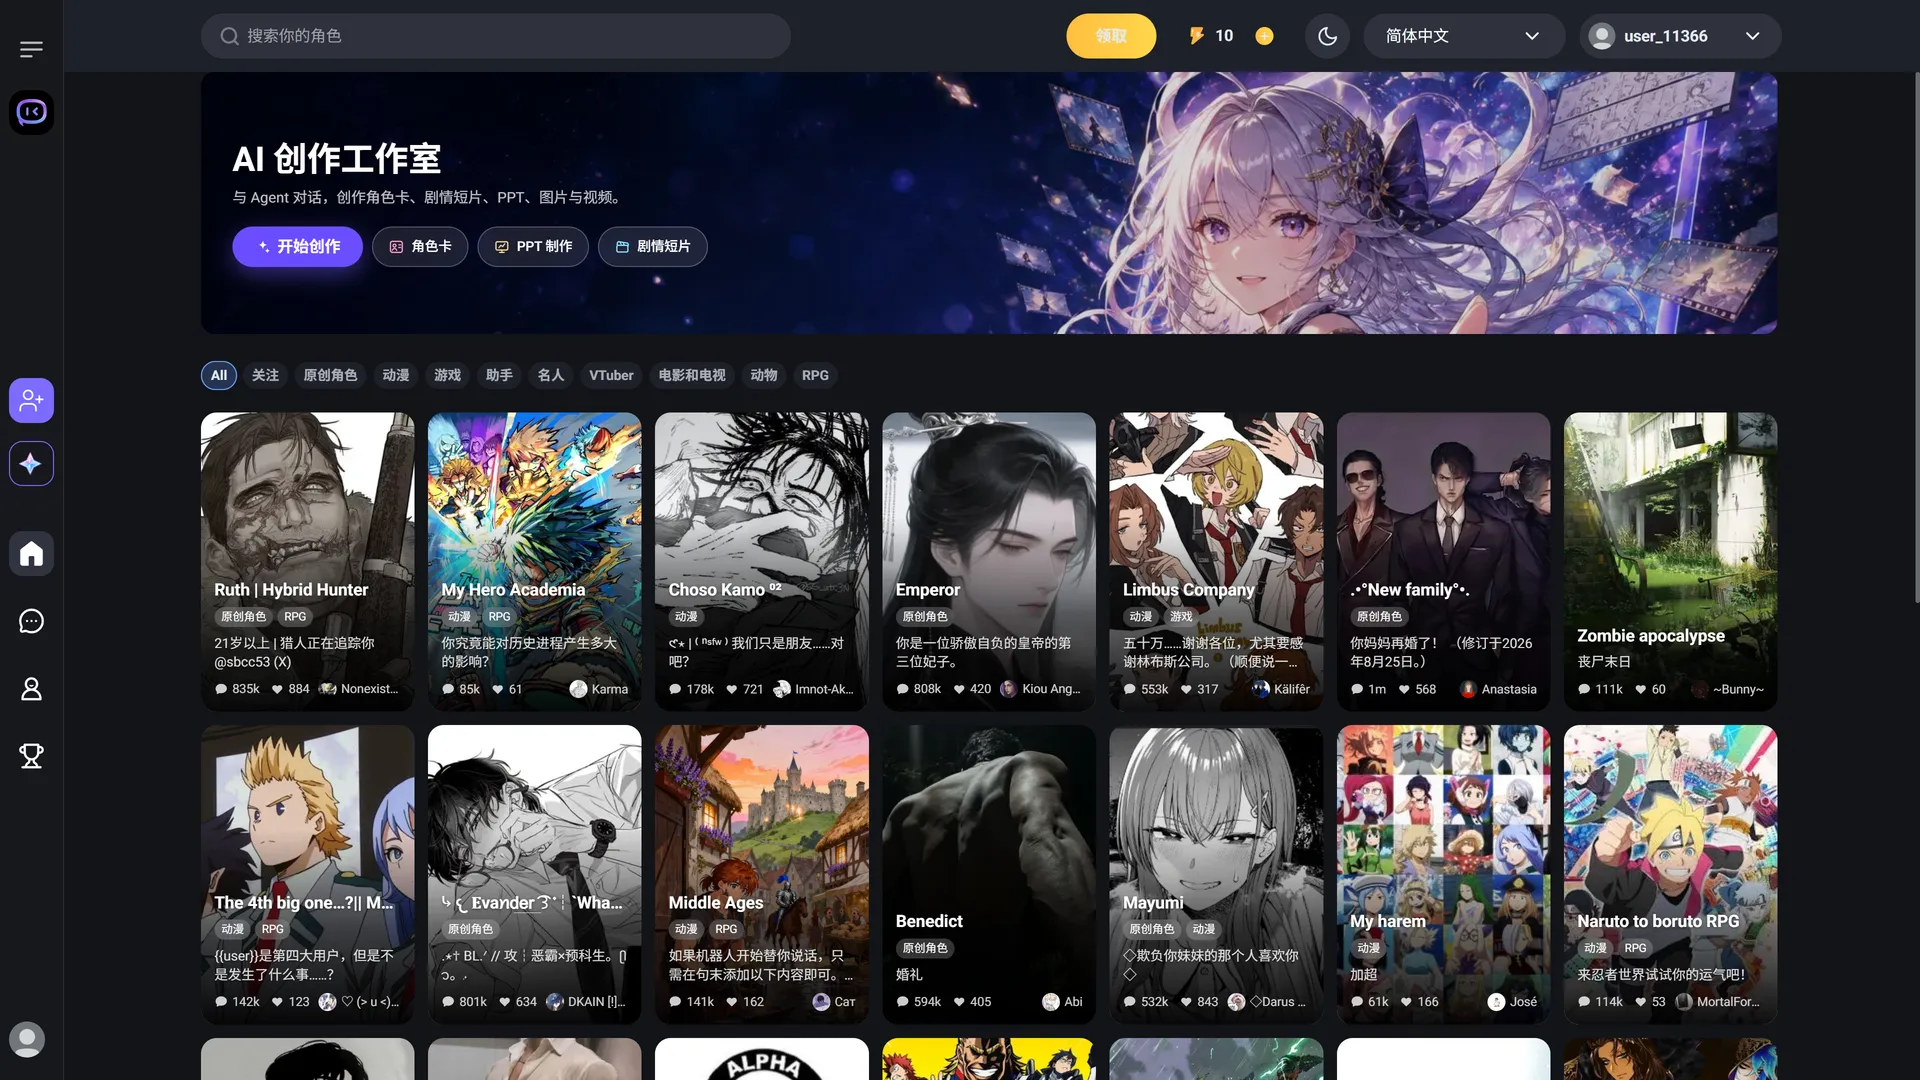Click the PPT 制作 button
The height and width of the screenshot is (1080, 1920).
click(533, 247)
